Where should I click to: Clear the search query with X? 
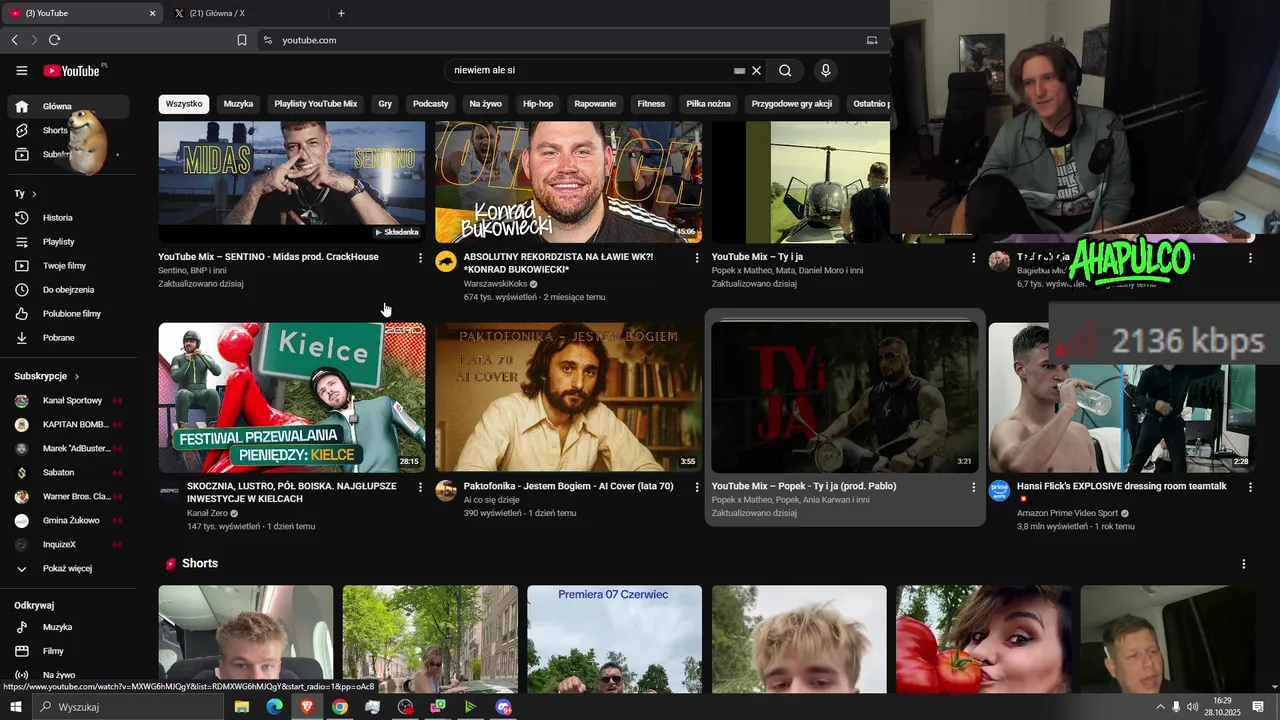pos(757,70)
